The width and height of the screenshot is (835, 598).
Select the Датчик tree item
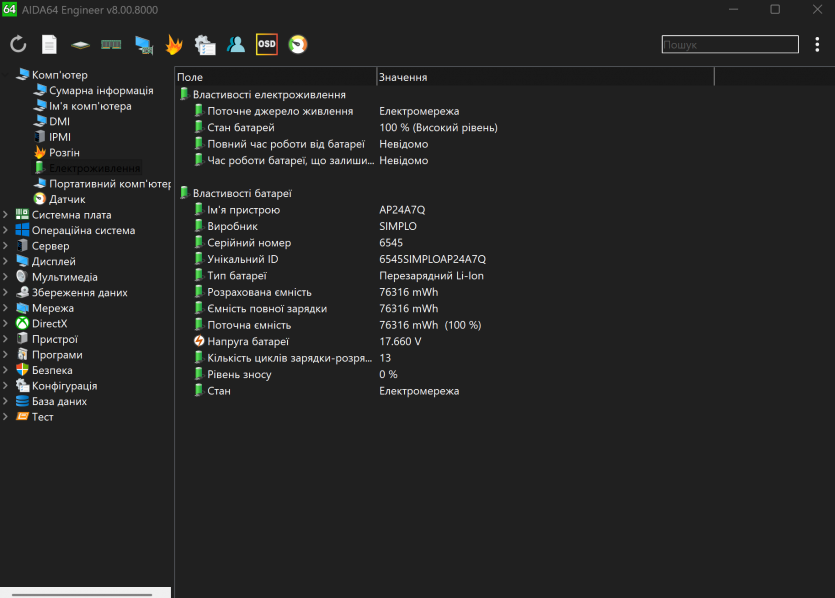point(67,199)
